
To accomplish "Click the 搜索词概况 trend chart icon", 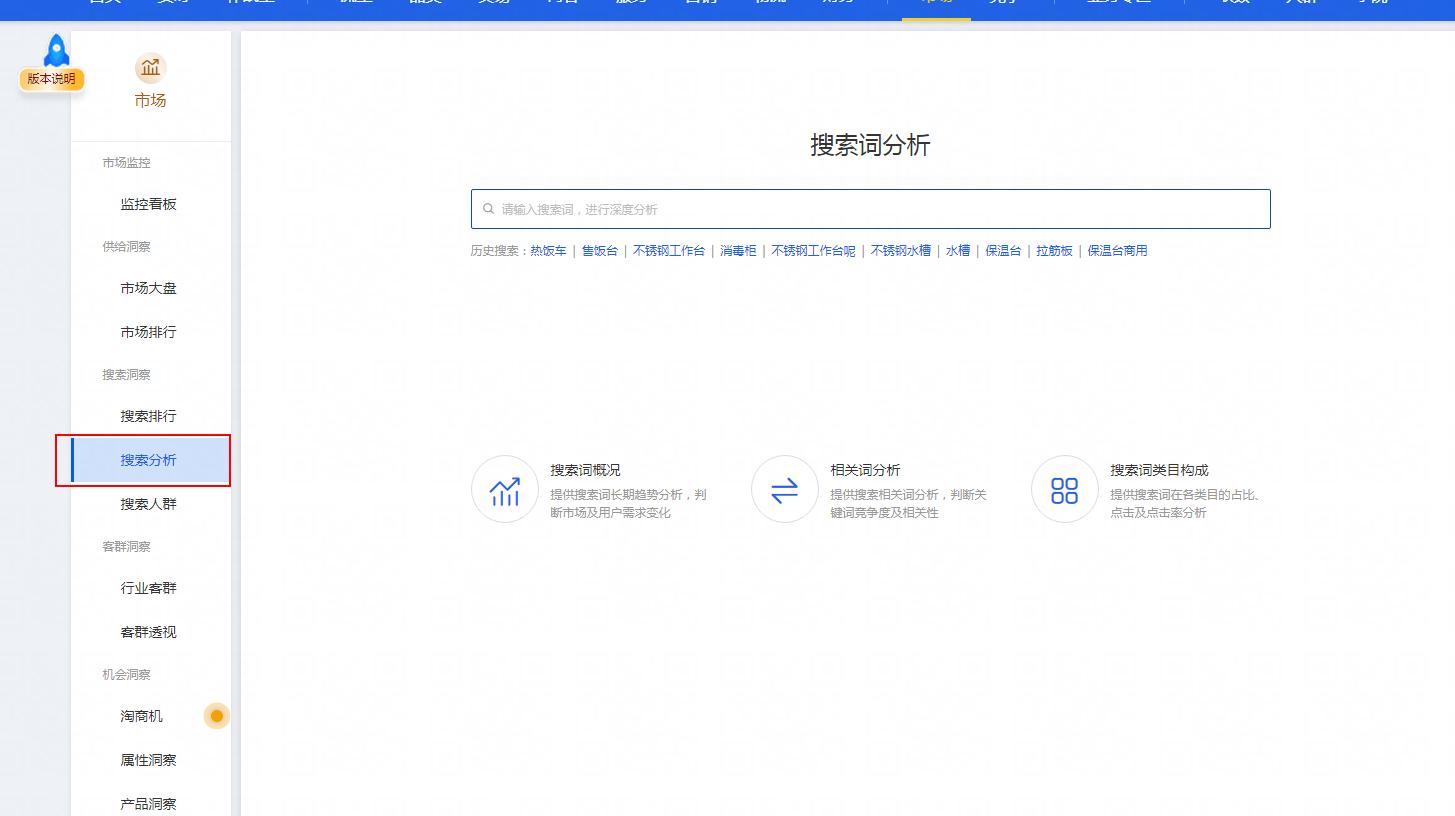I will pyautogui.click(x=505, y=489).
